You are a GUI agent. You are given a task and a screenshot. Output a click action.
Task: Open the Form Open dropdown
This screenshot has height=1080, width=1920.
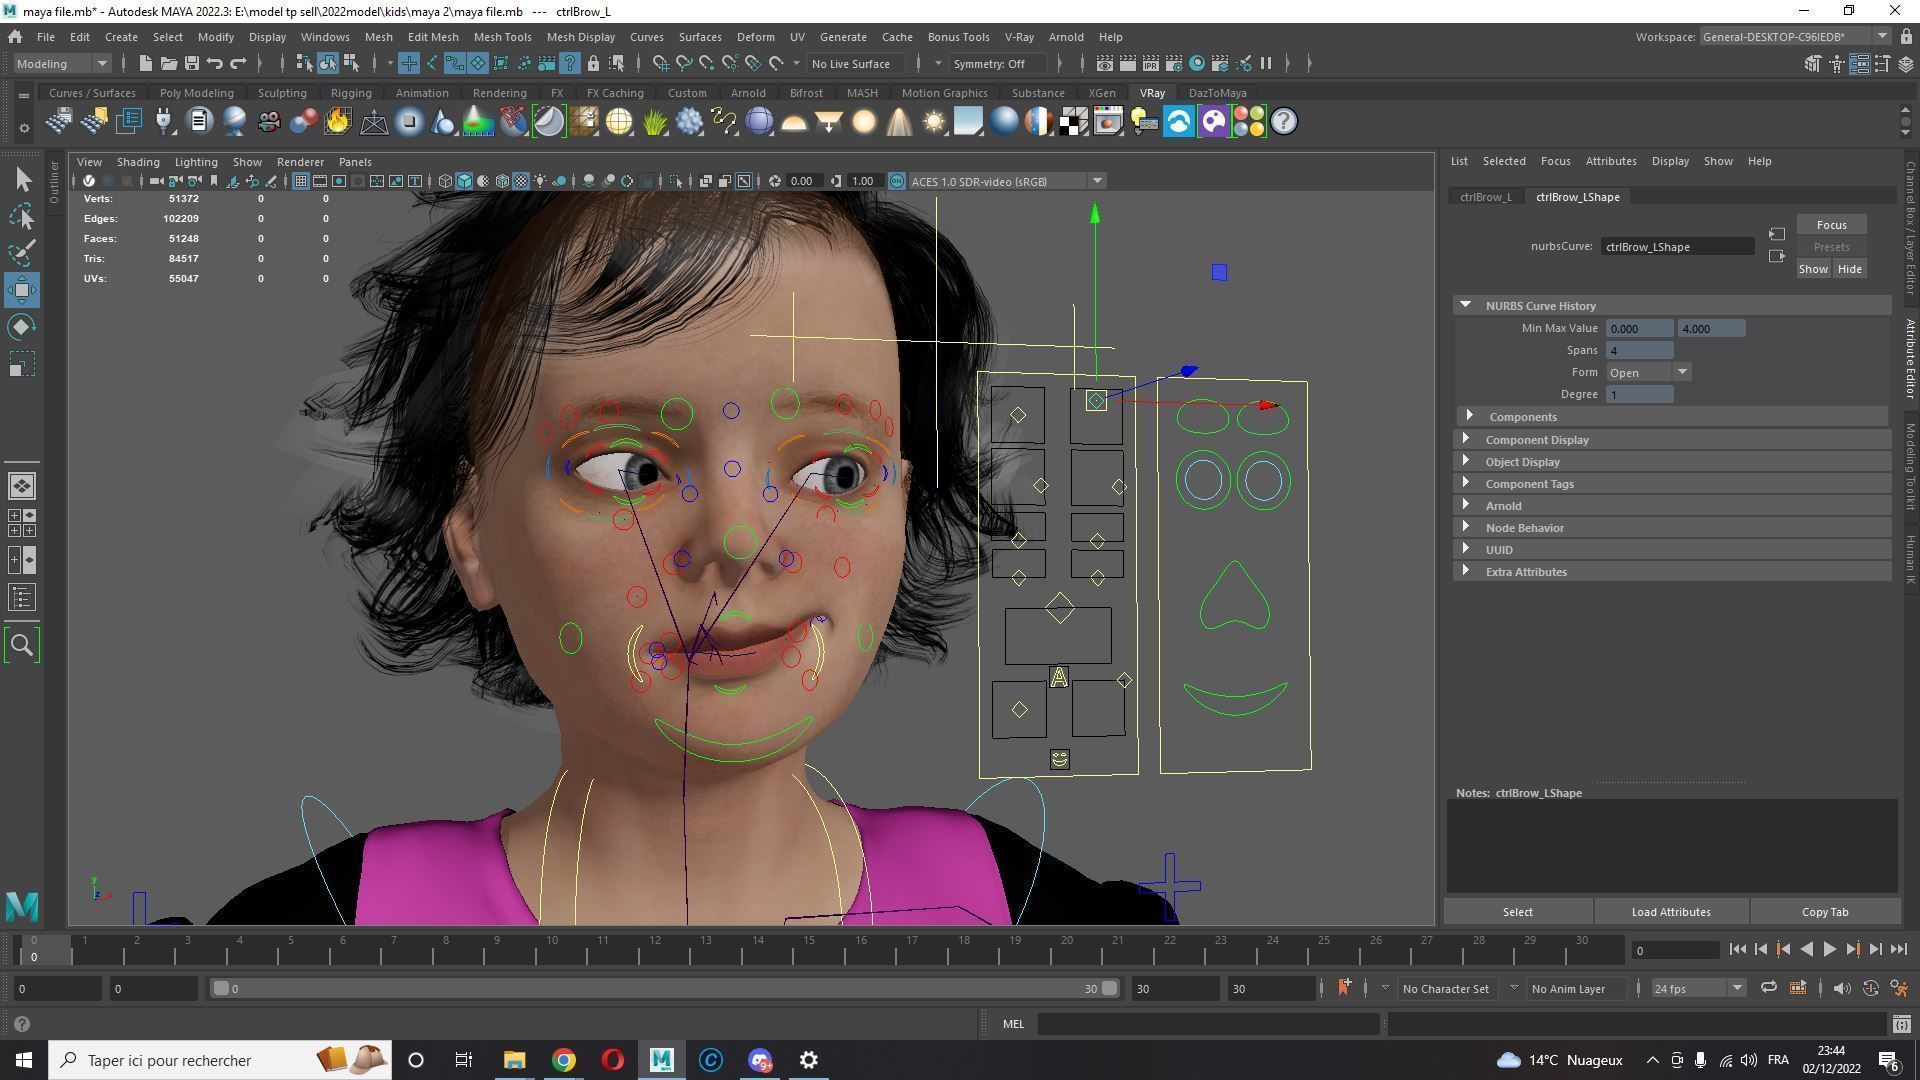(1647, 372)
